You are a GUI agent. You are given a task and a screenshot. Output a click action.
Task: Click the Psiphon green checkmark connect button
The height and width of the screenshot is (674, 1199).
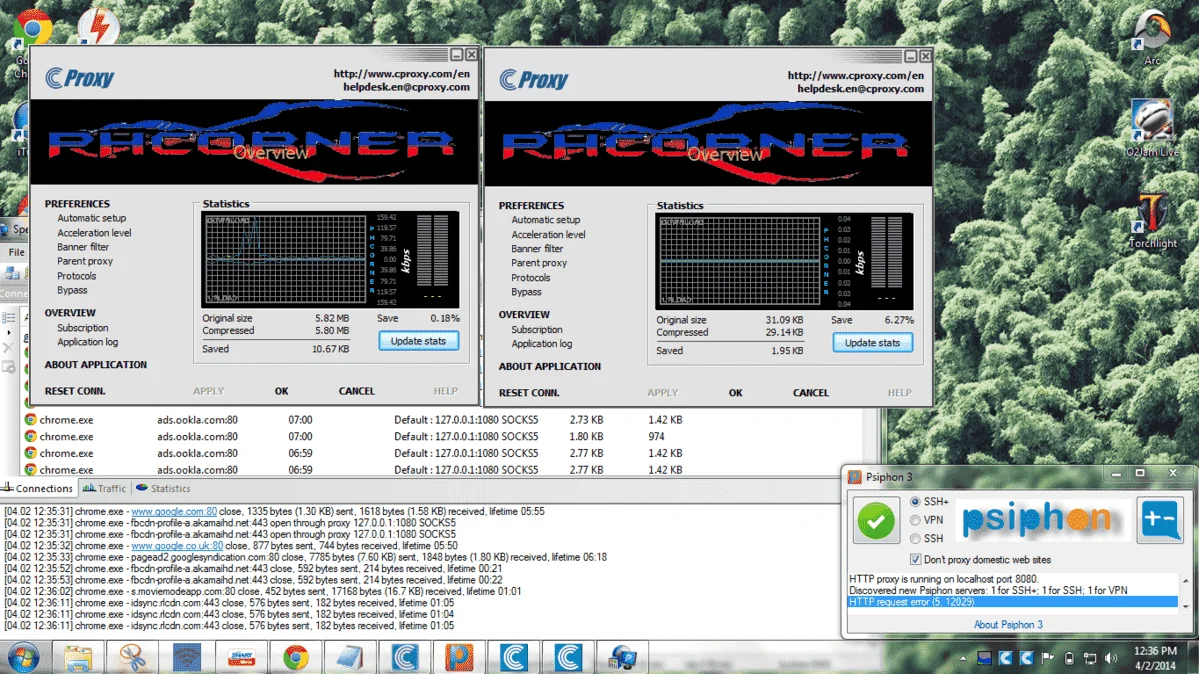click(x=876, y=520)
